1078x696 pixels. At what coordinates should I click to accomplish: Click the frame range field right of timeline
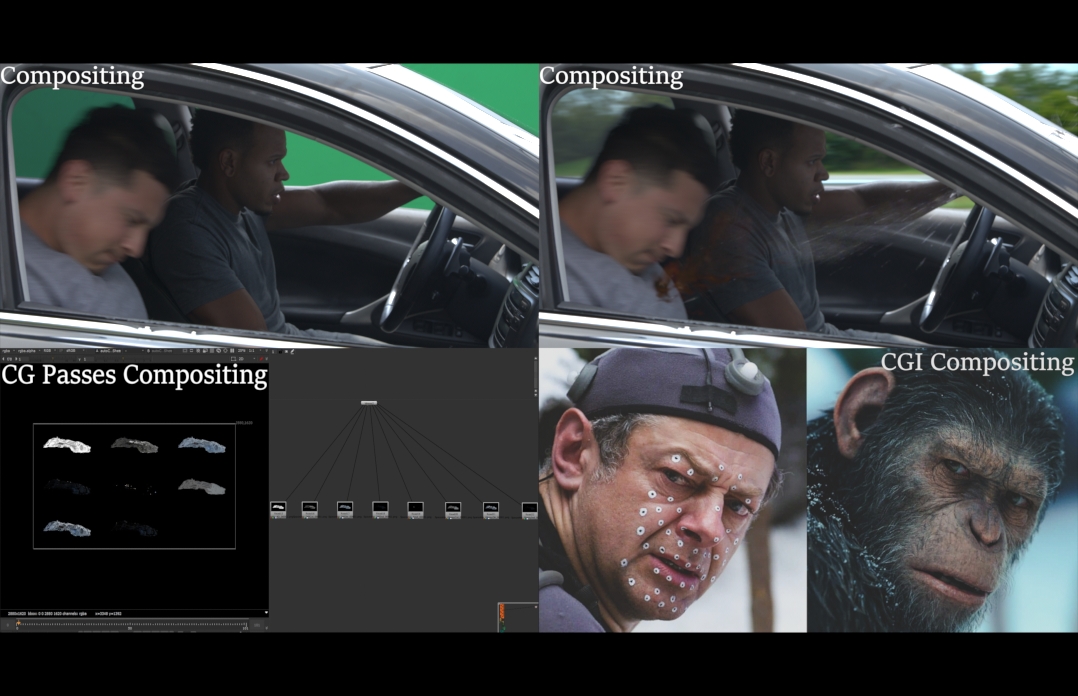click(x=257, y=625)
